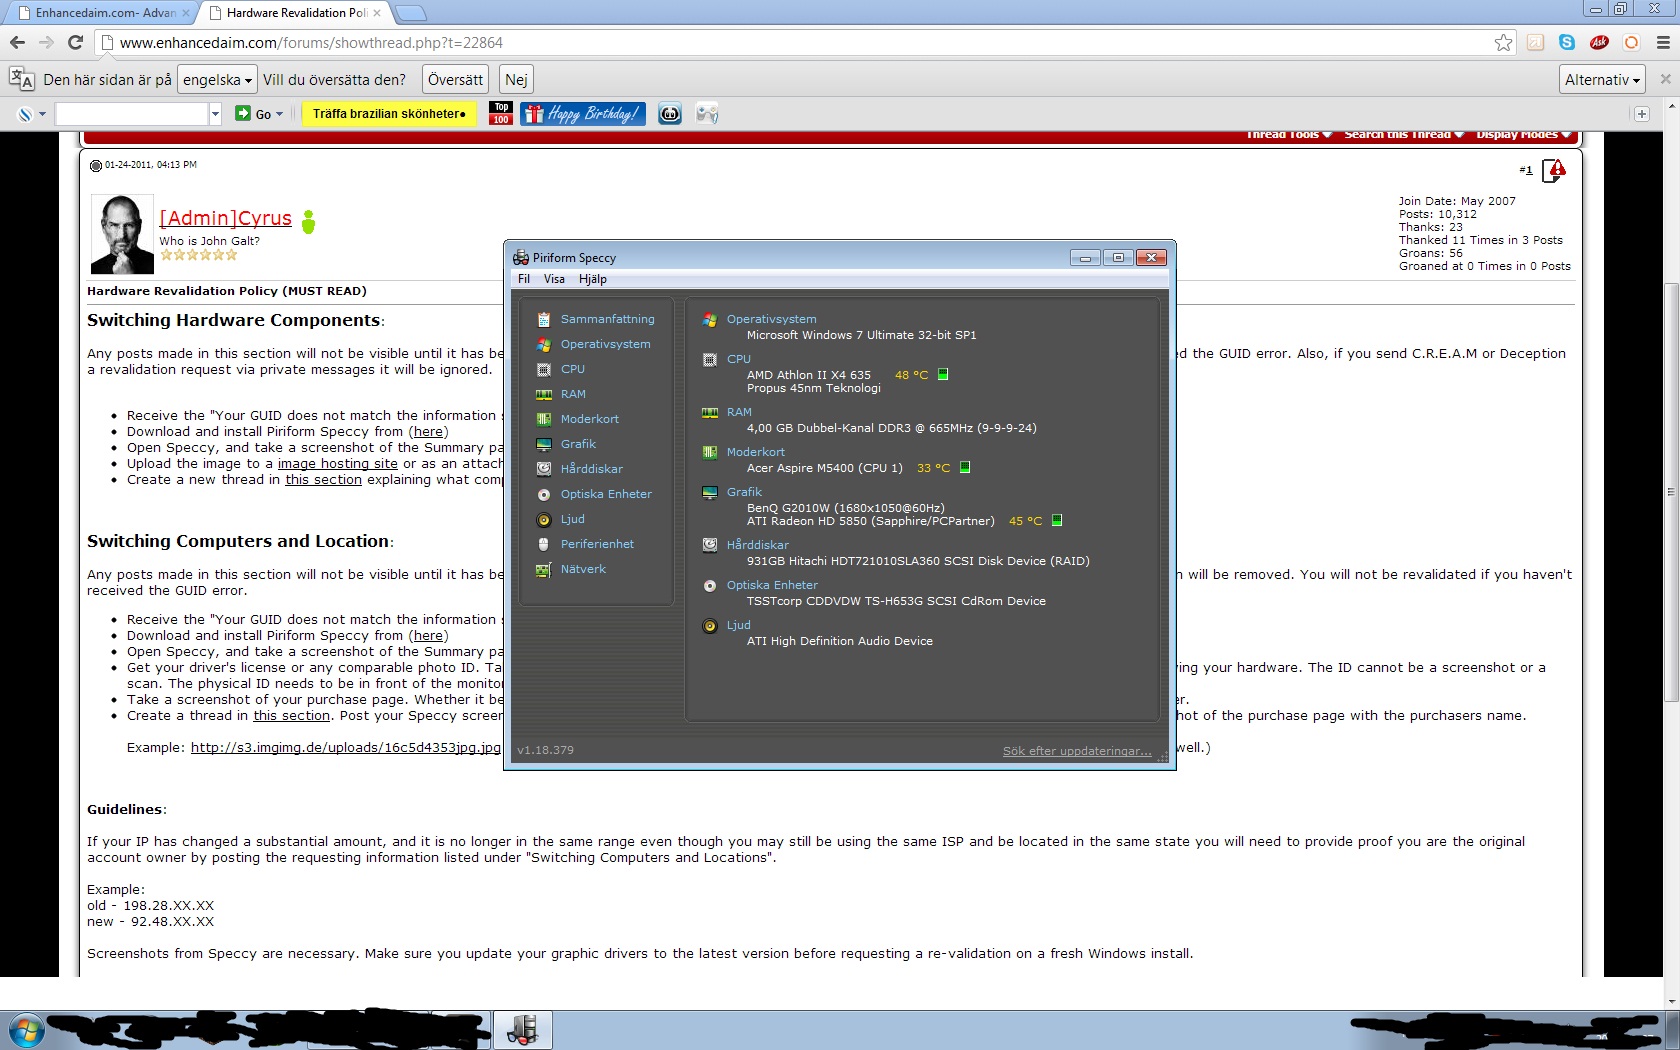
Task: Click the orange circular-arrow extension icon
Action: pos(1631,42)
